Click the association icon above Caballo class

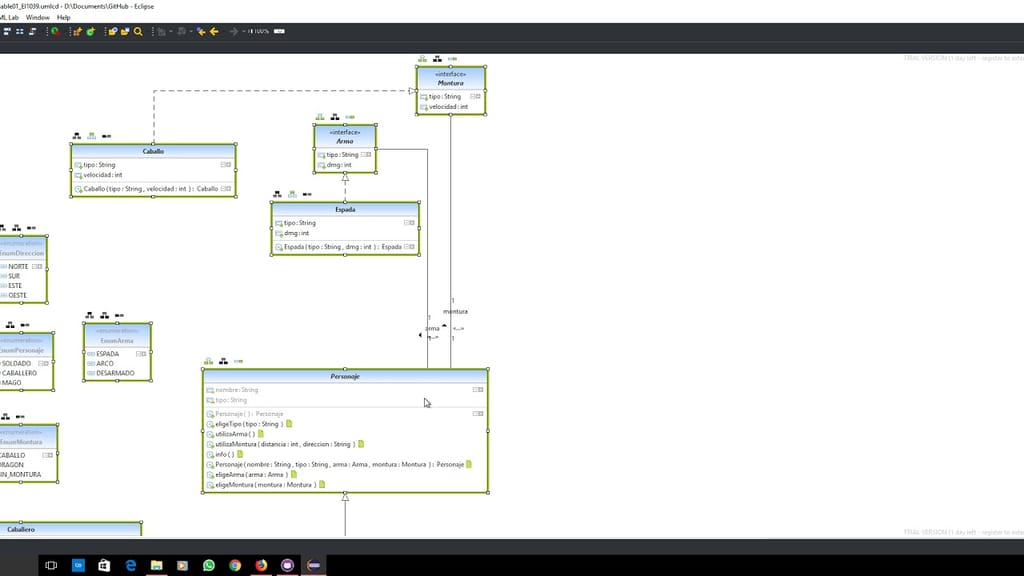click(x=106, y=136)
